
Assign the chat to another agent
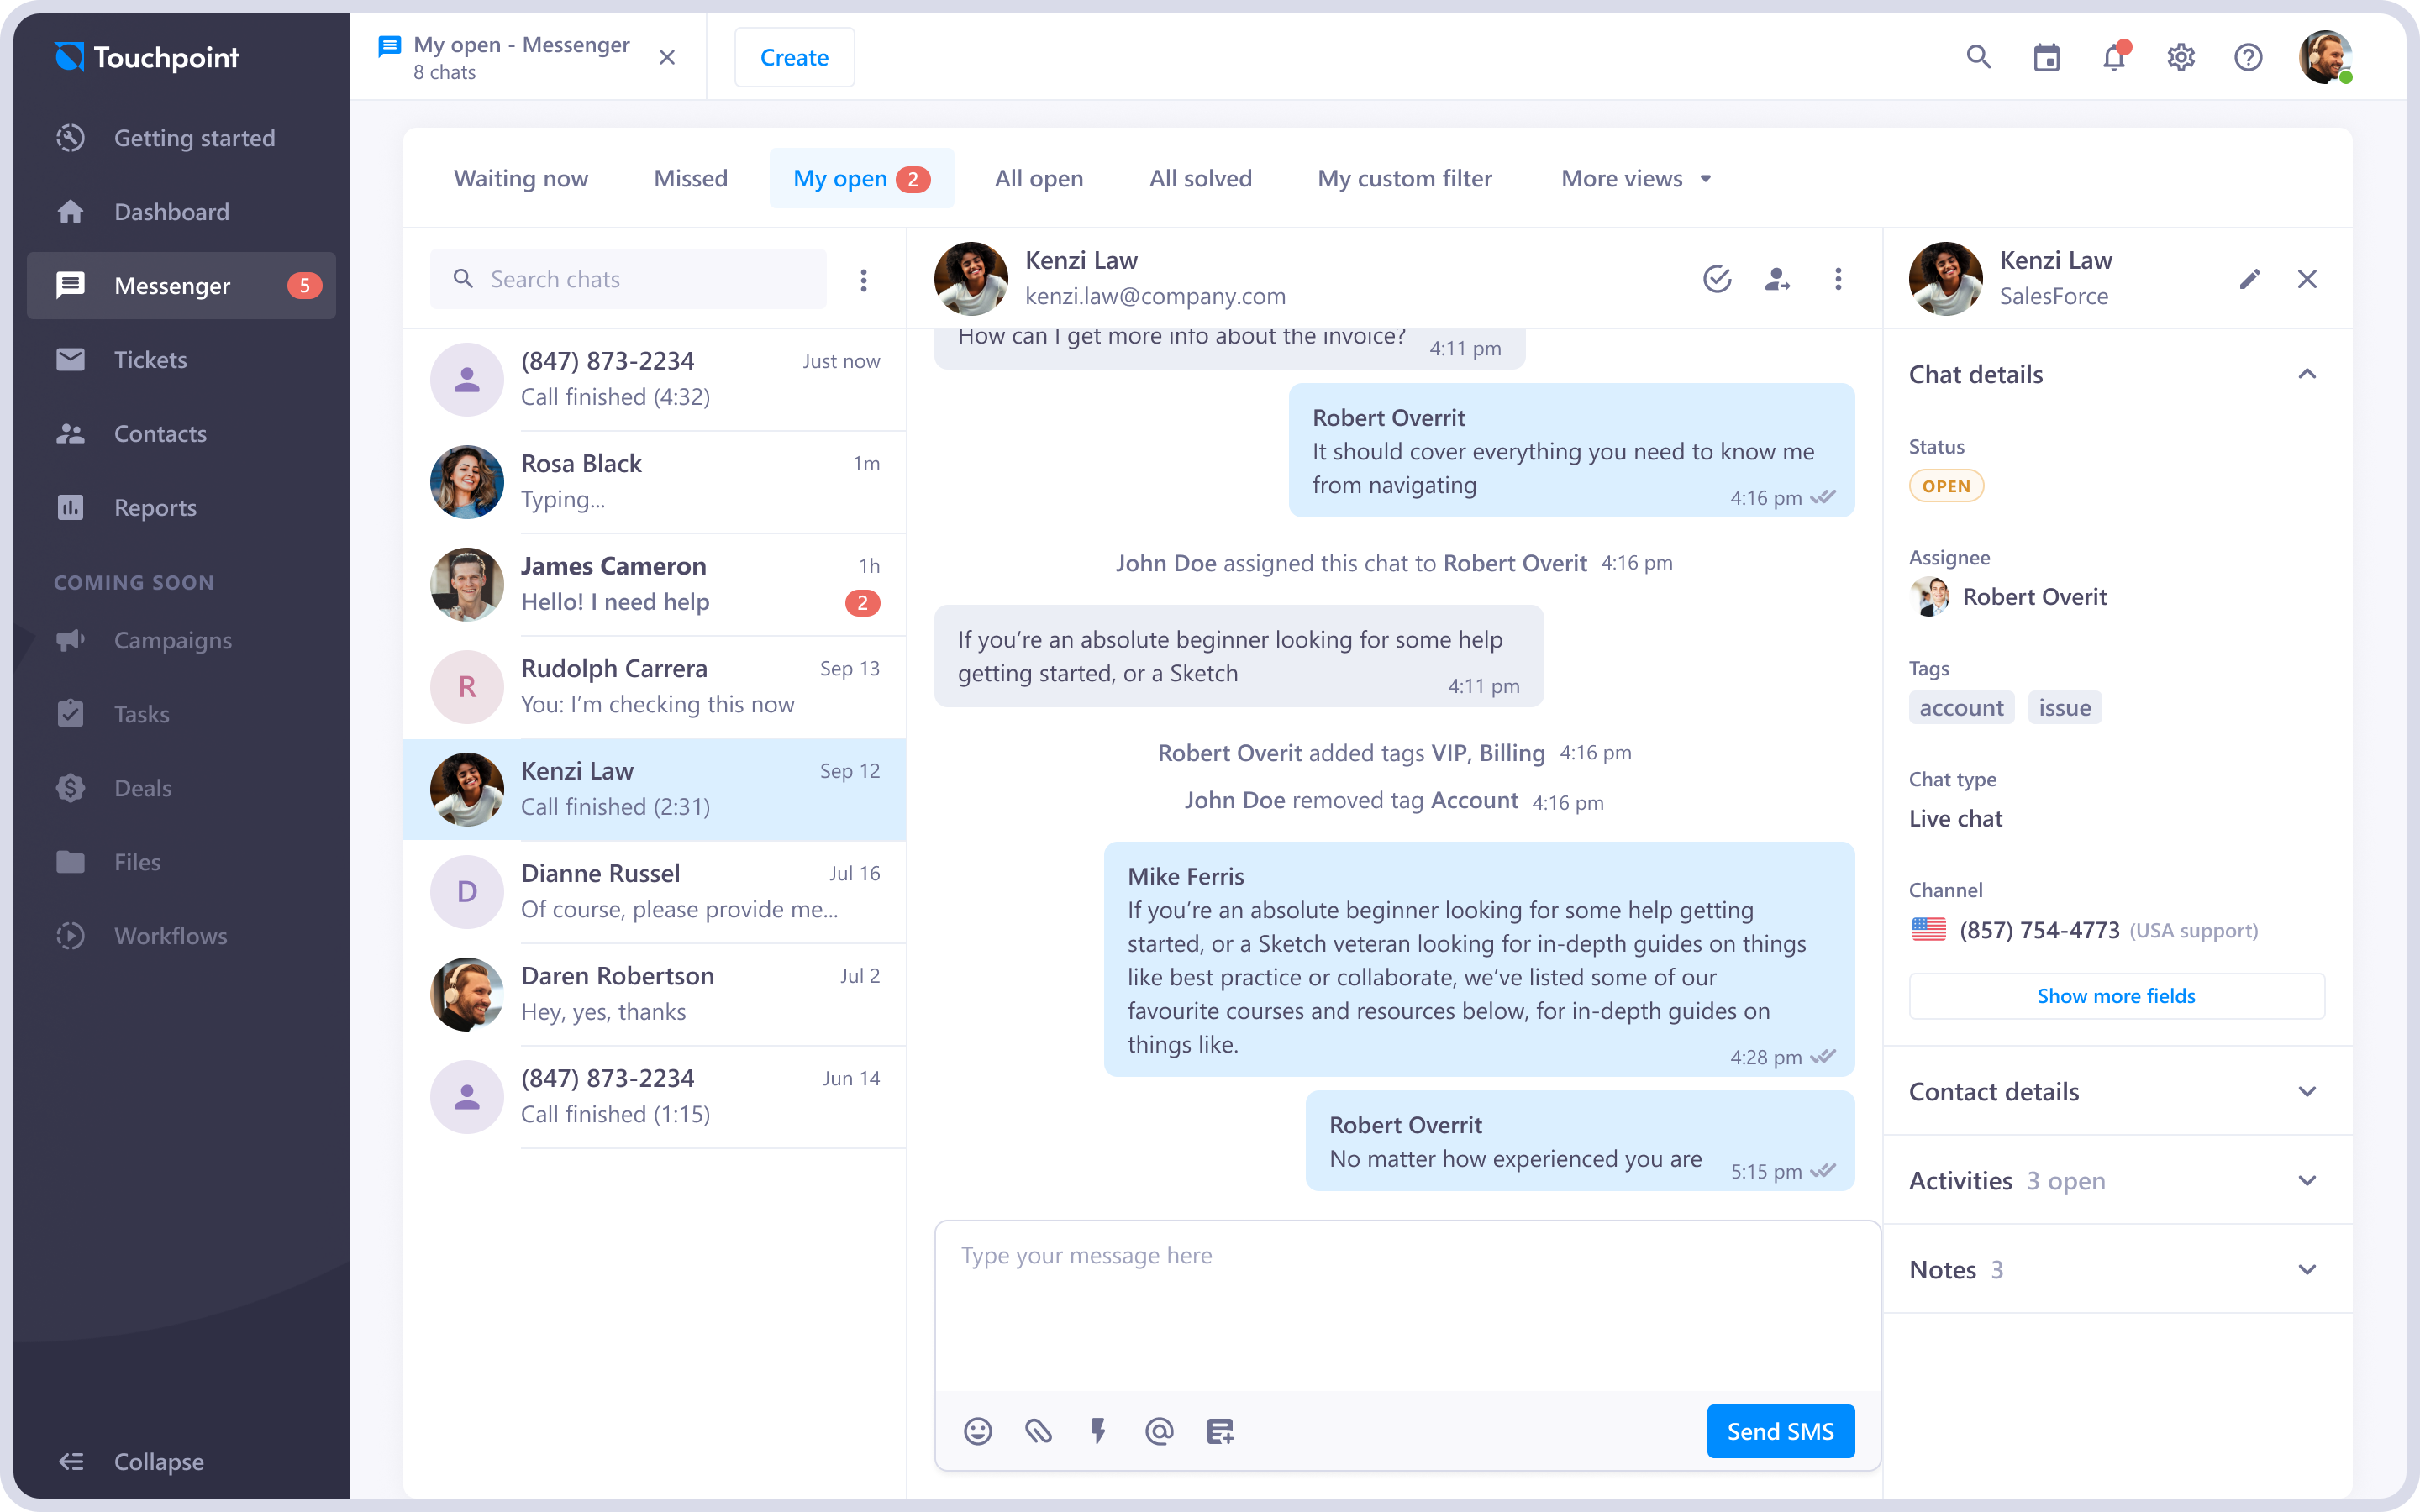pos(1778,280)
